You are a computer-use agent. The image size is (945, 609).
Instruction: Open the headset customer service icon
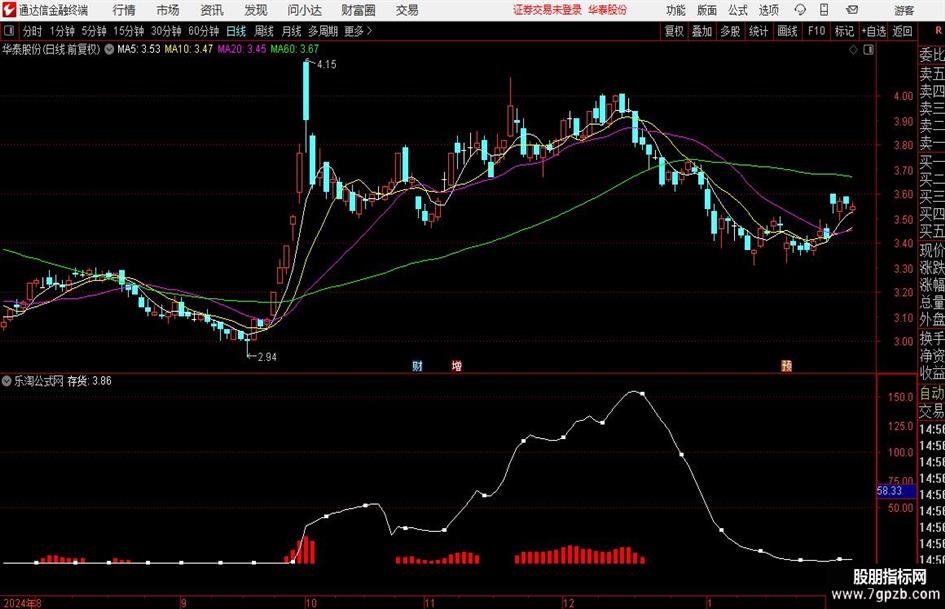tap(800, 10)
